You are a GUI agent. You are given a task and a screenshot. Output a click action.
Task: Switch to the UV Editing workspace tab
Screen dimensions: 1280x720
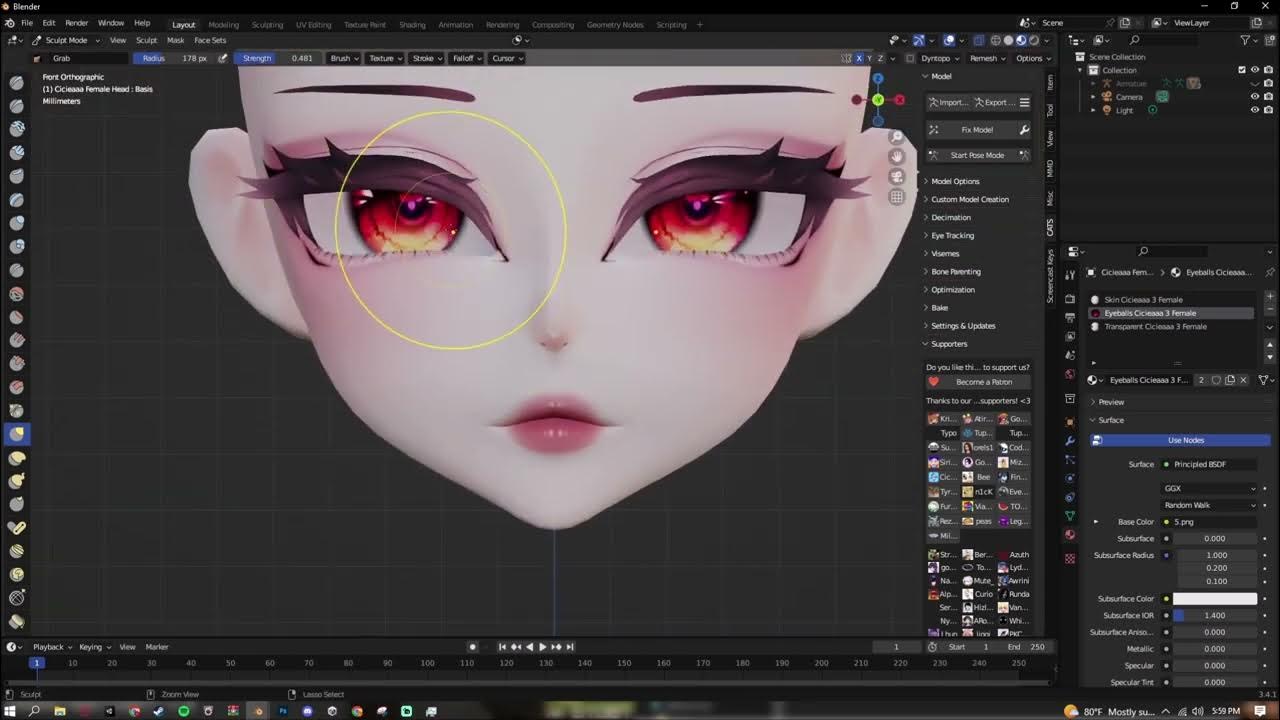pos(314,24)
